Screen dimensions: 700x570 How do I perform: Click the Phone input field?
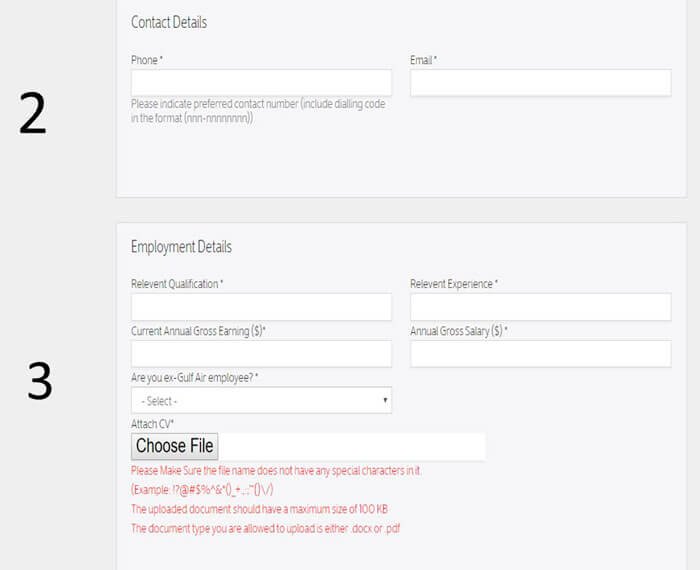(x=261, y=82)
